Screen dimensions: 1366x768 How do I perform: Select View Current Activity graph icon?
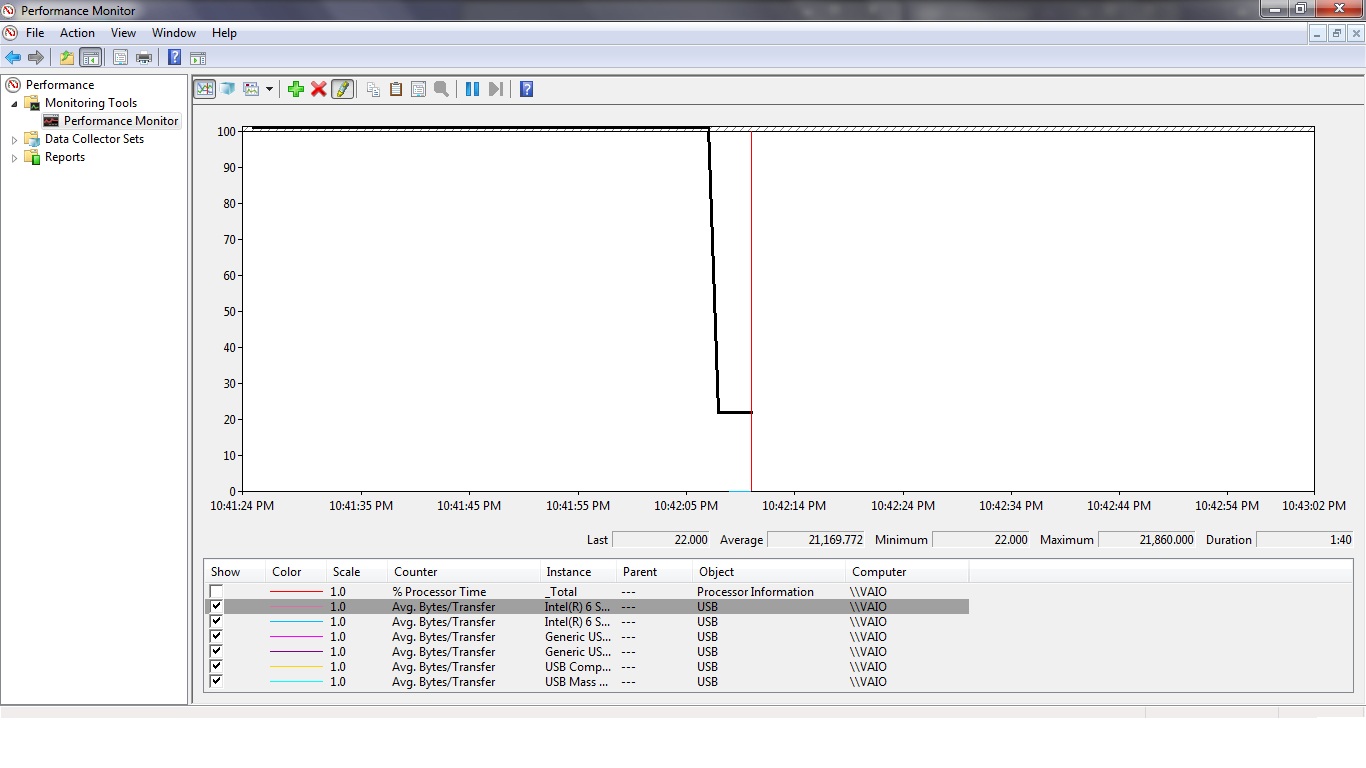tap(204, 89)
